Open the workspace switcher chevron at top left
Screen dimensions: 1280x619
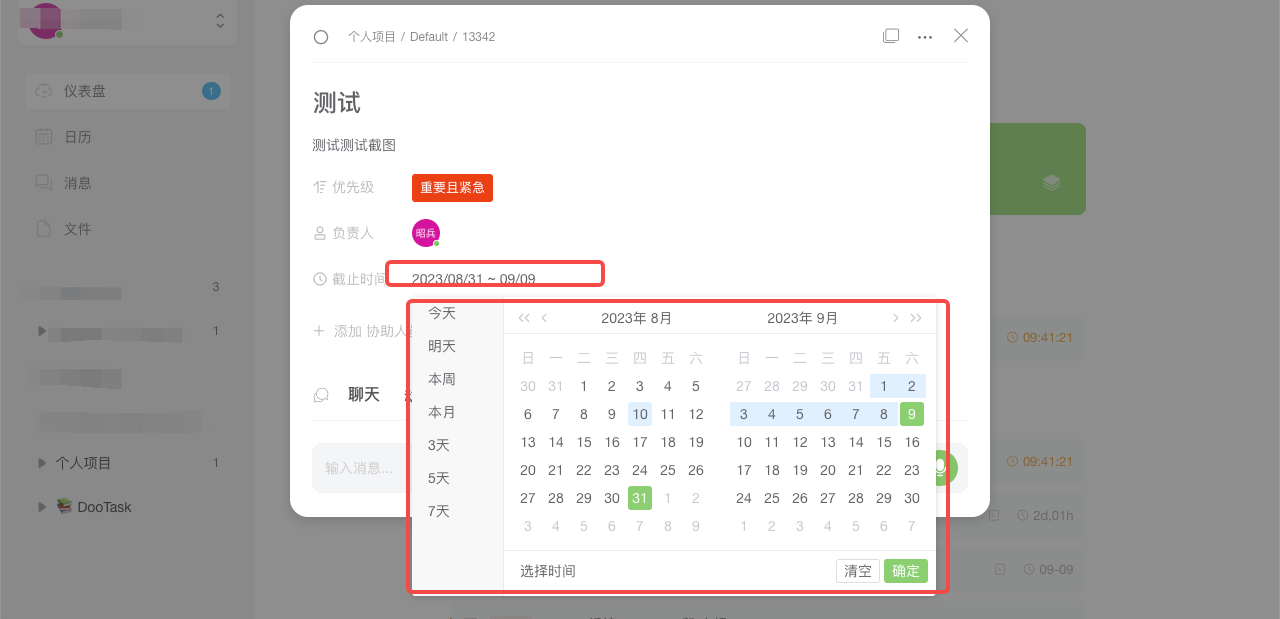pos(219,20)
